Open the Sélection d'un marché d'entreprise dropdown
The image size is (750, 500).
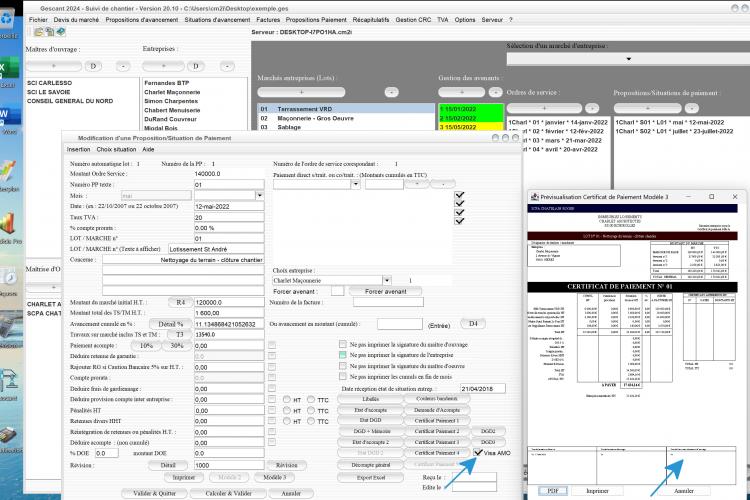point(628,59)
